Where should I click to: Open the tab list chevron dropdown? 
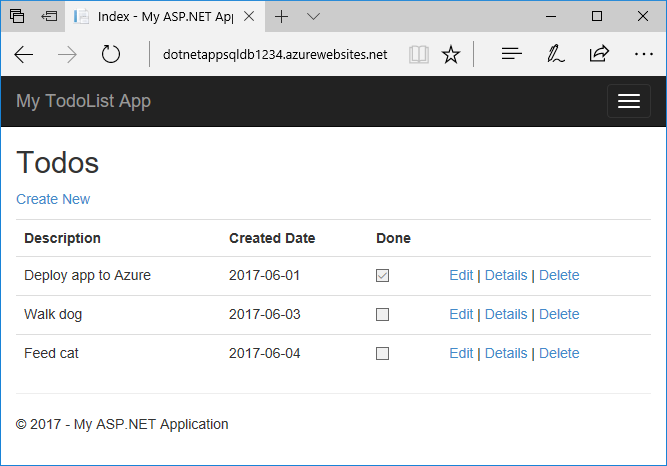pos(313,17)
